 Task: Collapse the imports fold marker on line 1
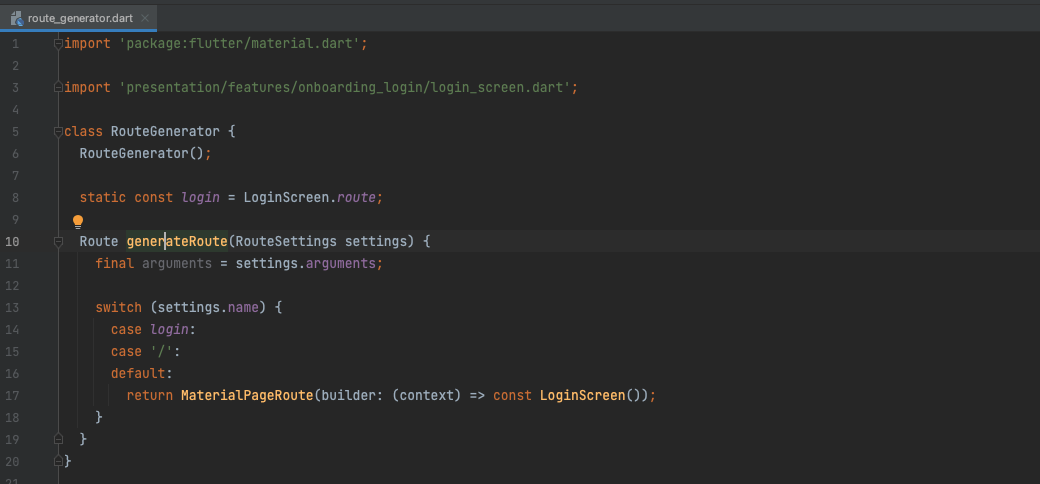(x=58, y=44)
